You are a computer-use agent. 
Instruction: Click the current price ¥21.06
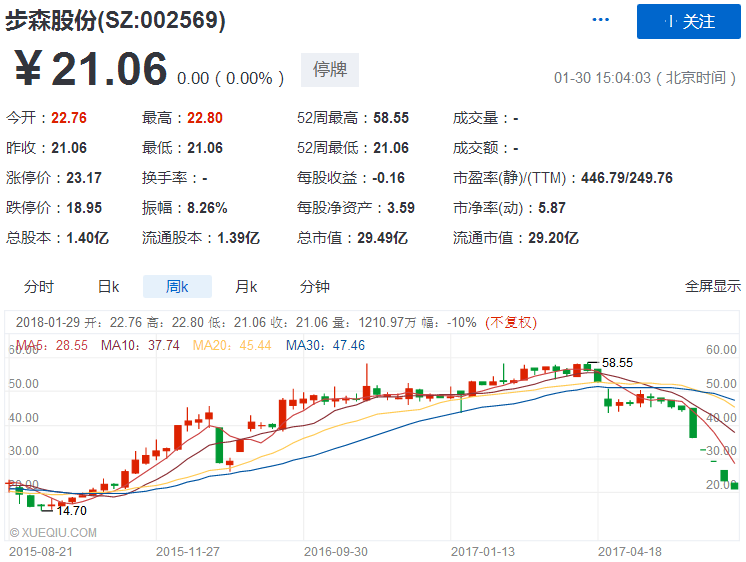[x=90, y=69]
